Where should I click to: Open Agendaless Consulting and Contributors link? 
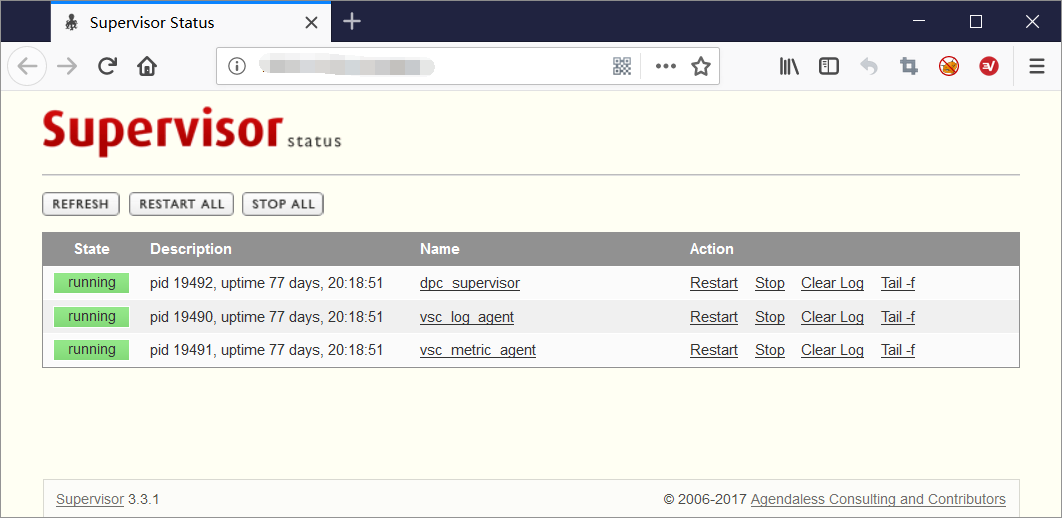point(878,500)
